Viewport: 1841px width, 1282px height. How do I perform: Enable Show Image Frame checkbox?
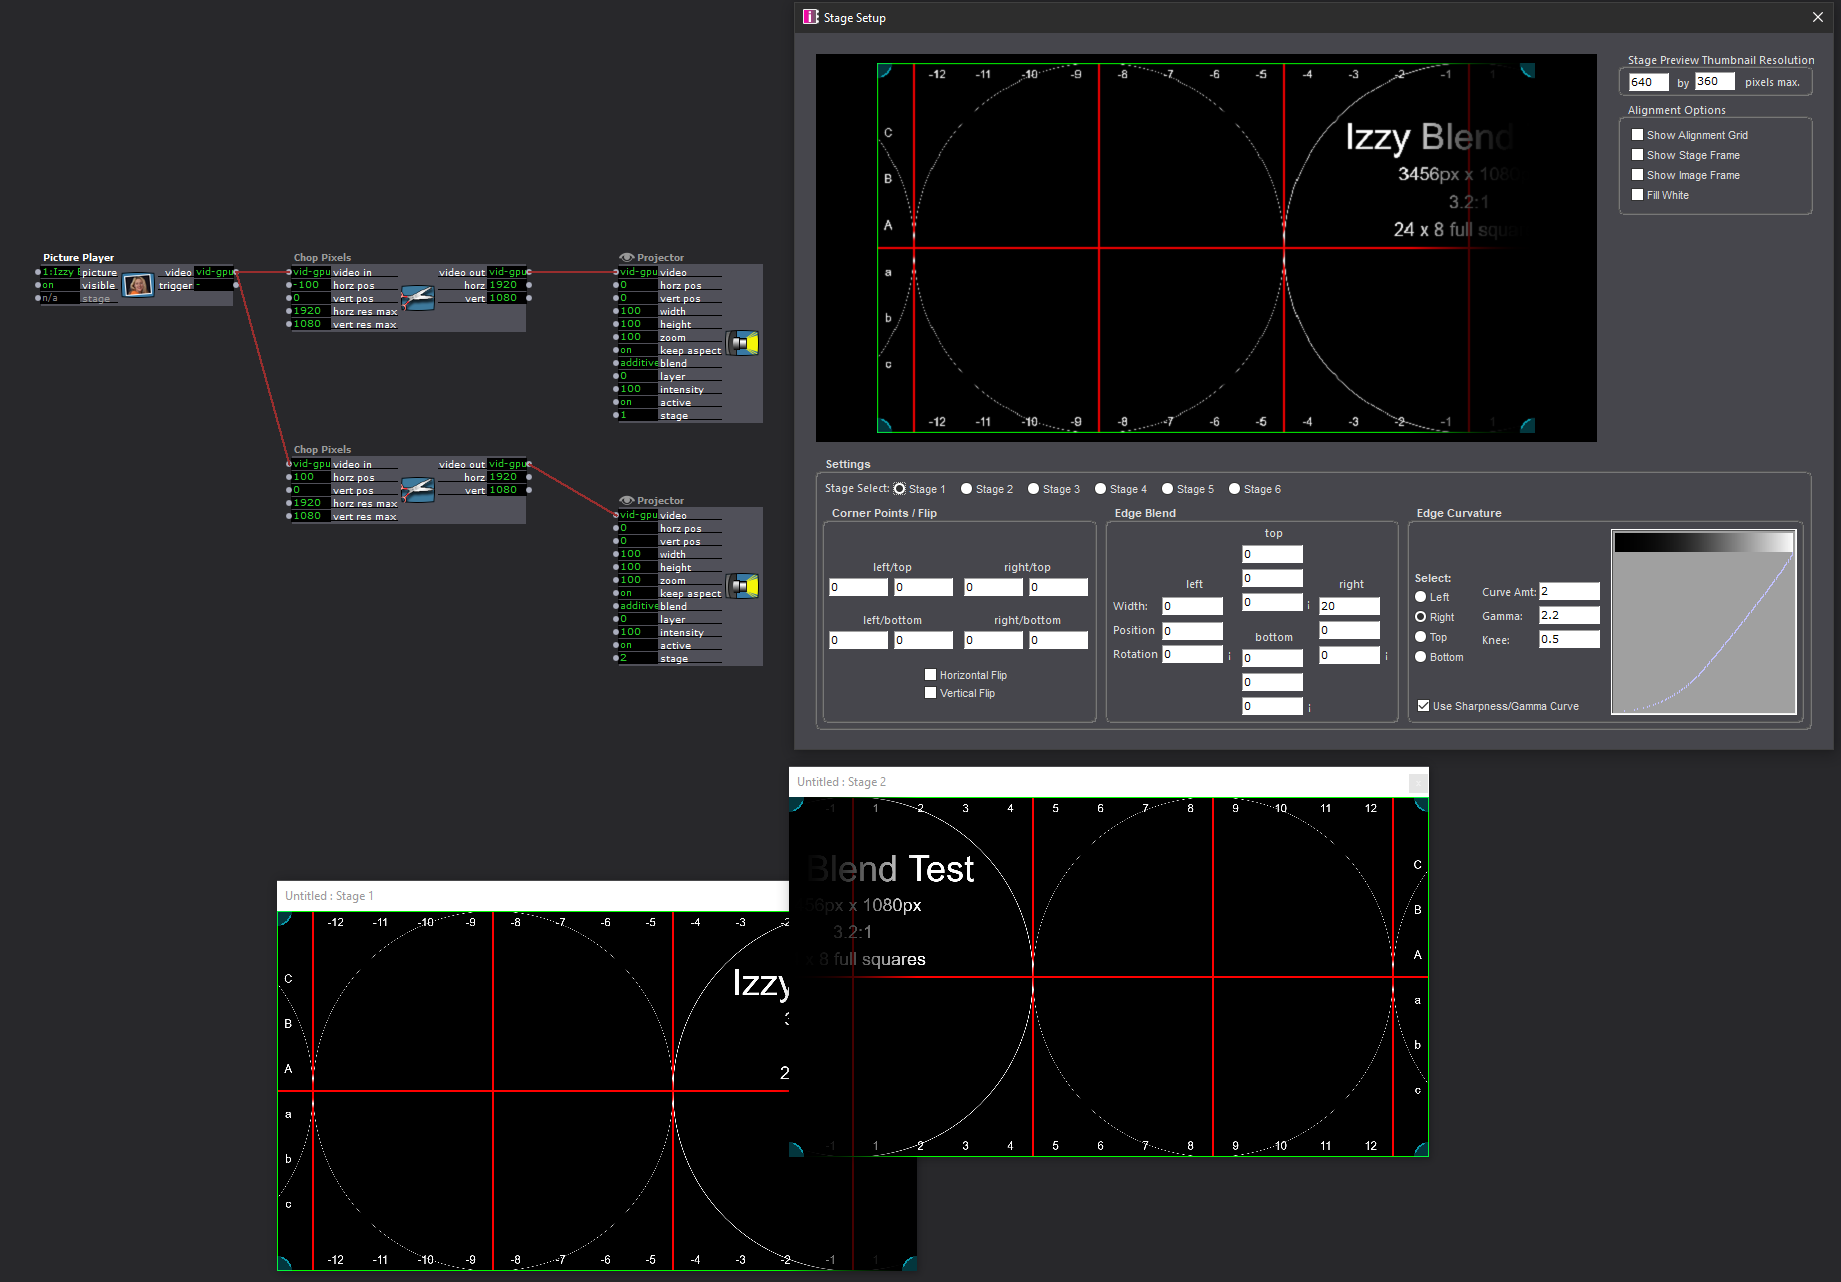[x=1637, y=174]
